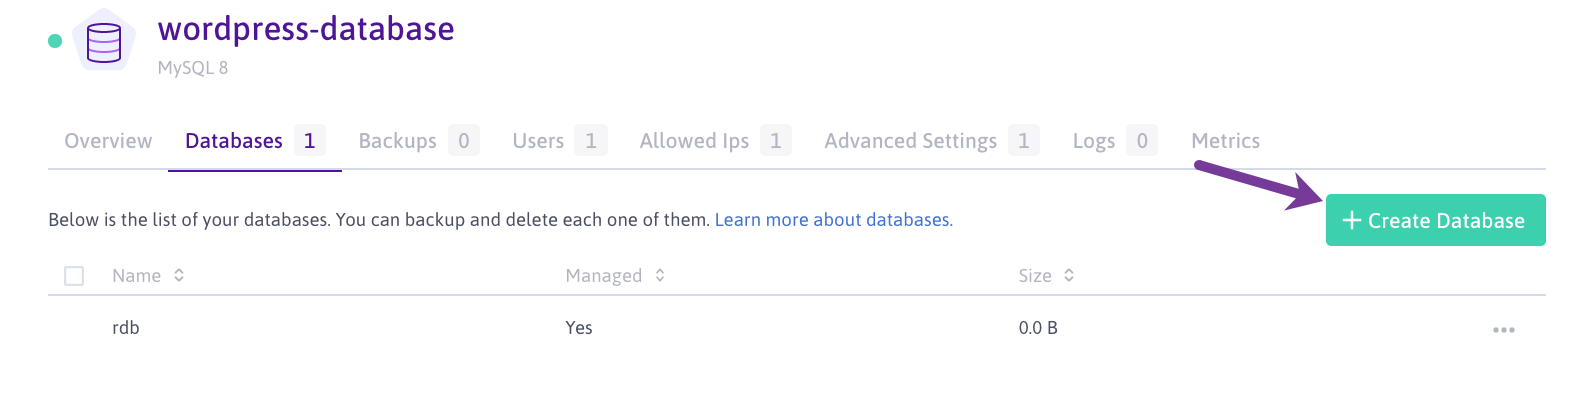1580x404 pixels.
Task: Sort by Size column arrows
Action: coord(1069,275)
